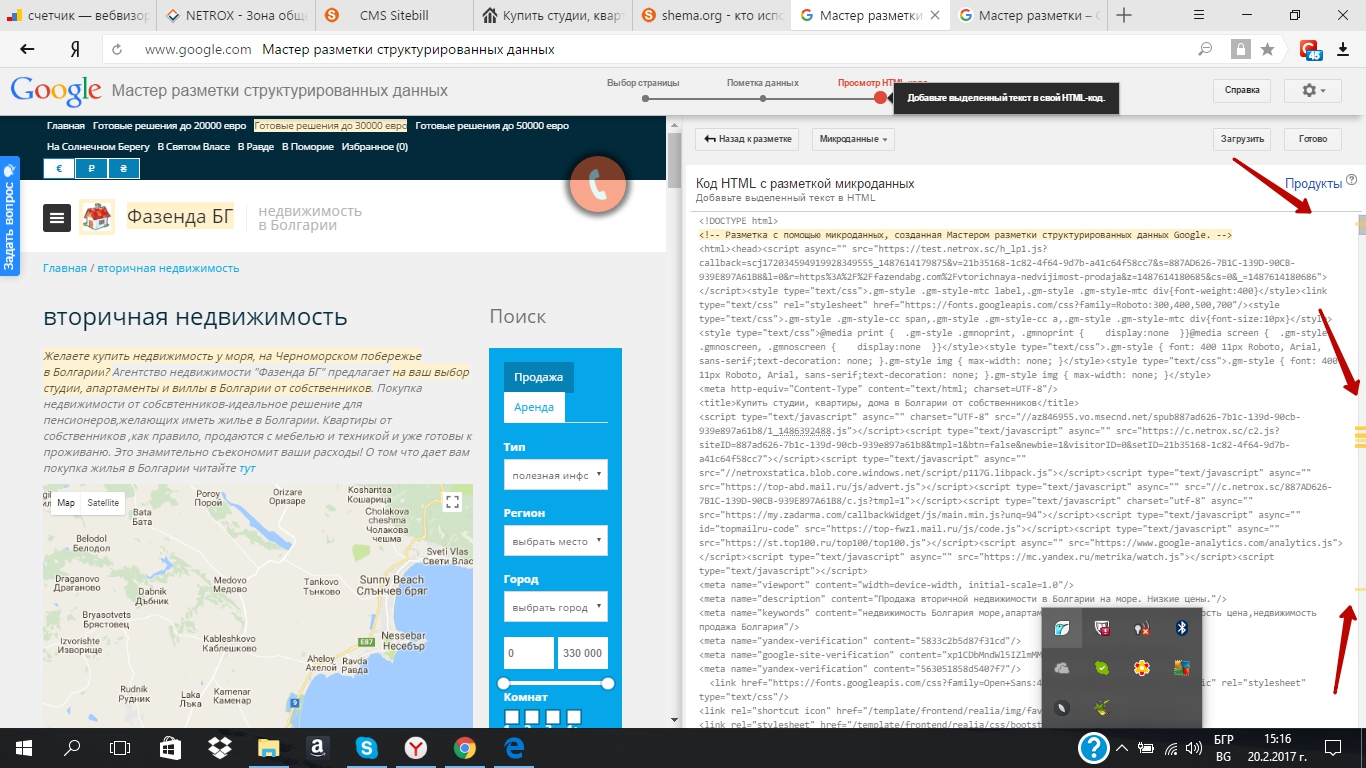Switch to the NETROX browser tab
Viewport: 1366px width, 768px height.
pos(237,15)
